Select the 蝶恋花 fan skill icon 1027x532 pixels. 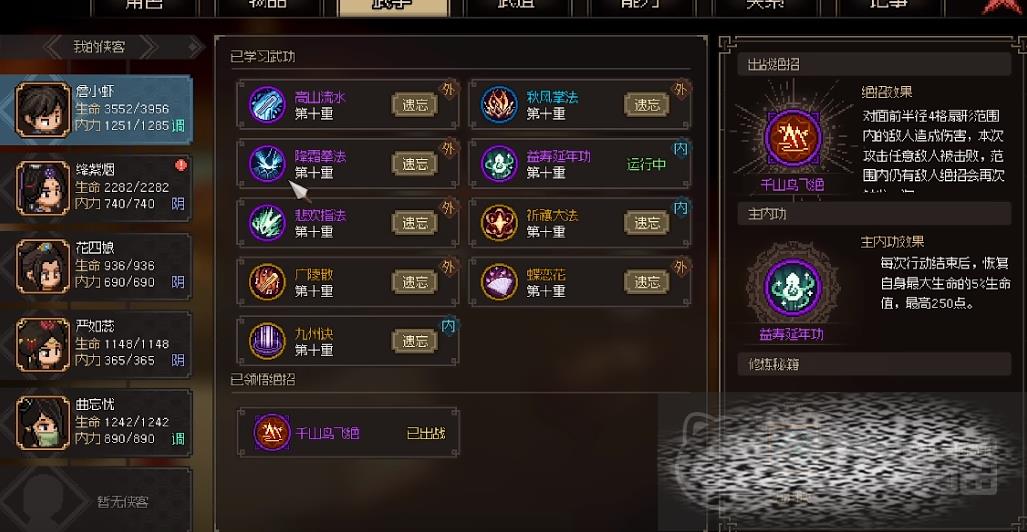[x=499, y=282]
